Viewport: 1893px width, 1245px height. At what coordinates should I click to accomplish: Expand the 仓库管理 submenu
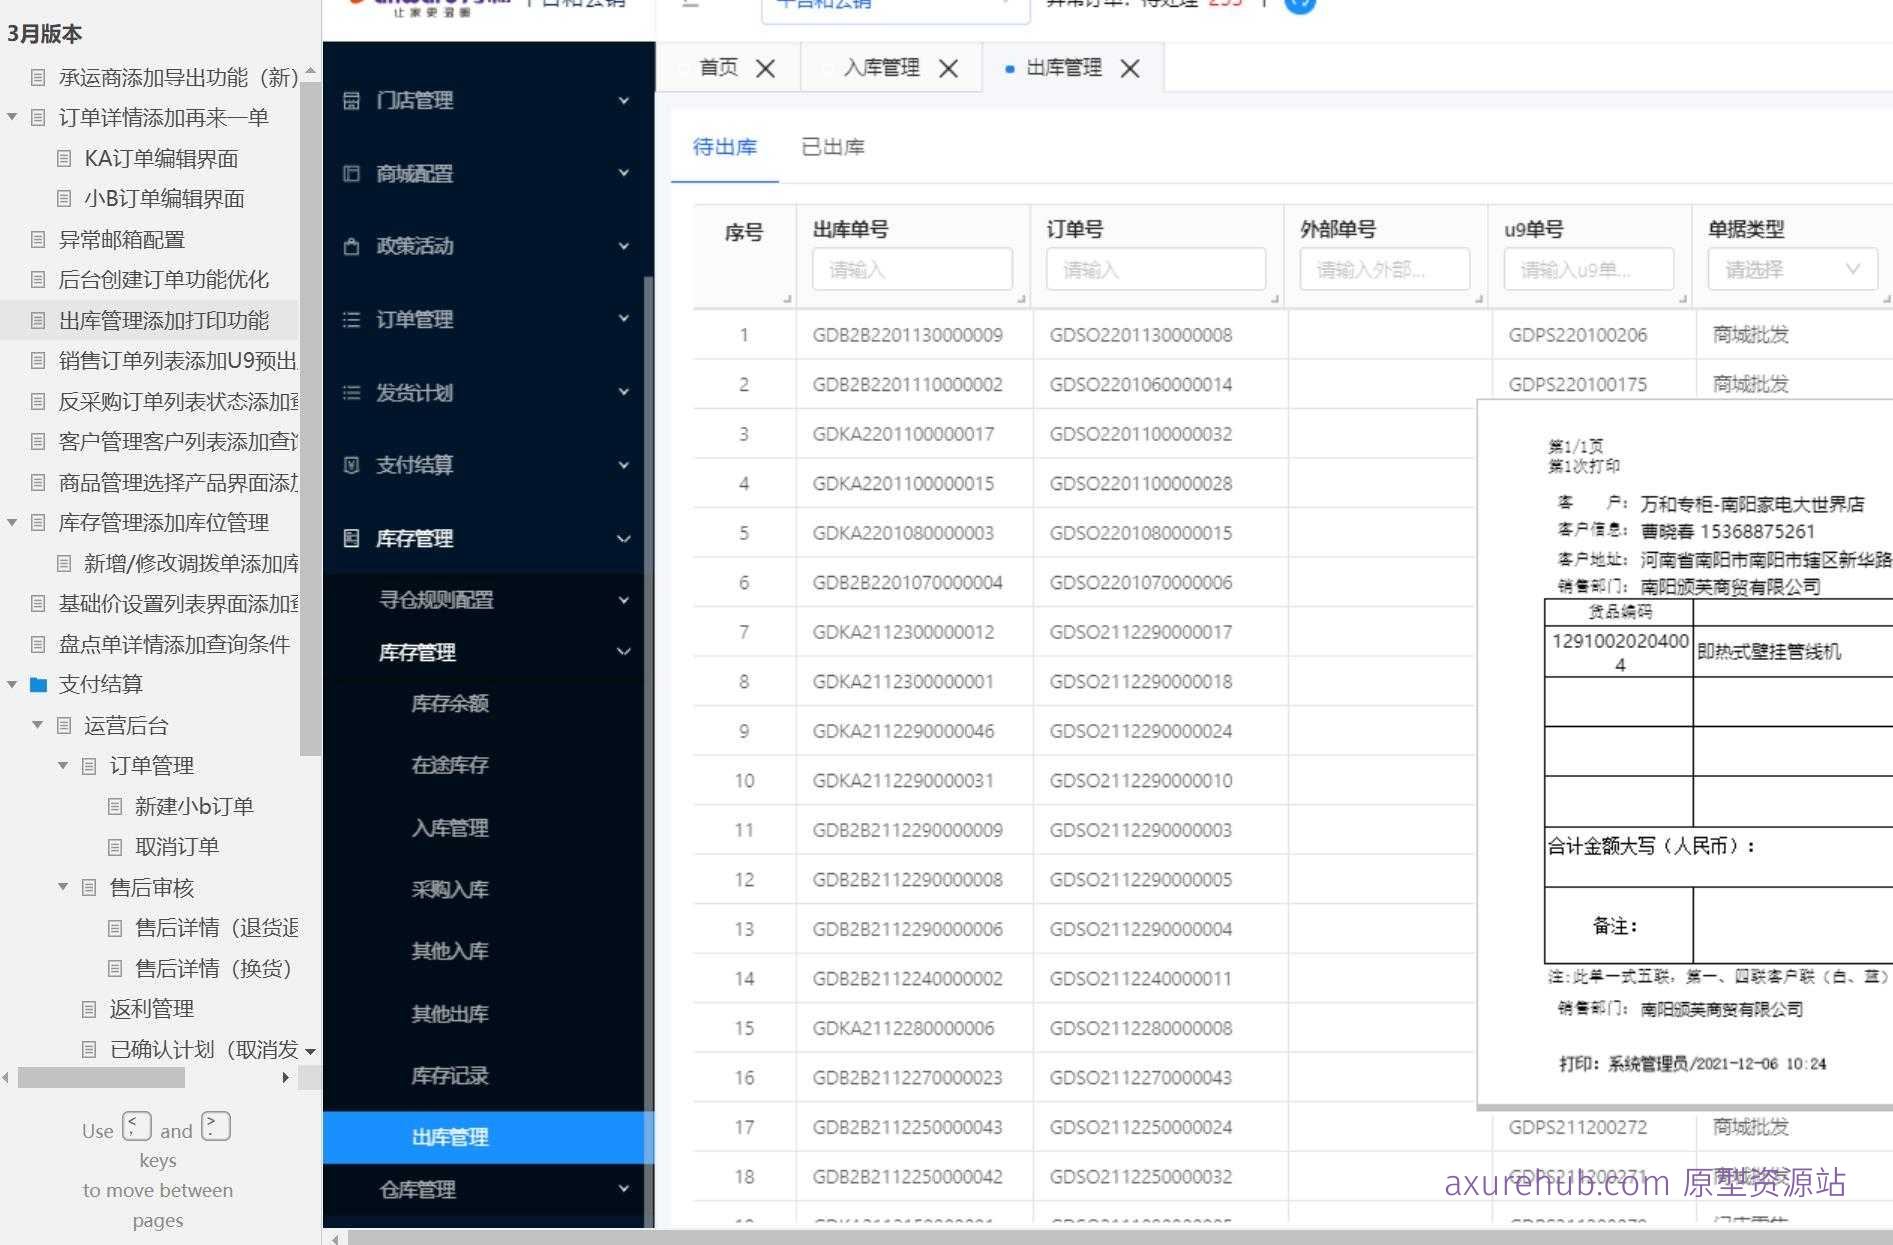coord(624,1189)
